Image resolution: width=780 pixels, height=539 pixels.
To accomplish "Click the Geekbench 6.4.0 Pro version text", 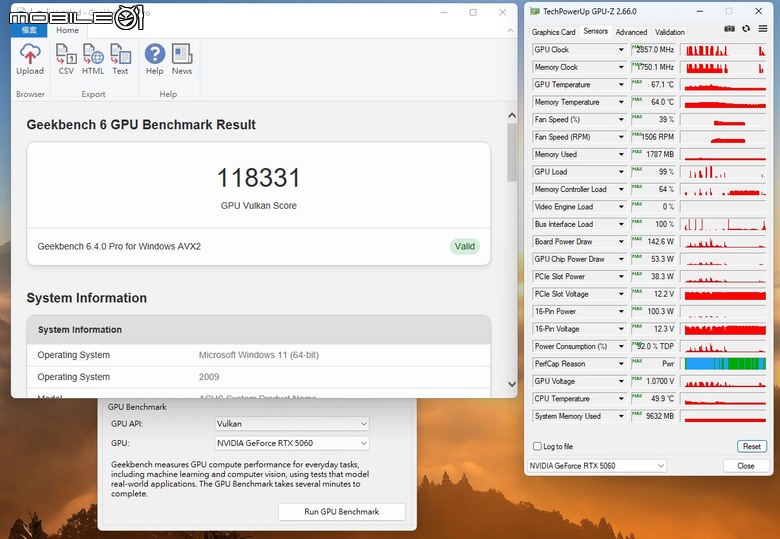I will point(119,246).
